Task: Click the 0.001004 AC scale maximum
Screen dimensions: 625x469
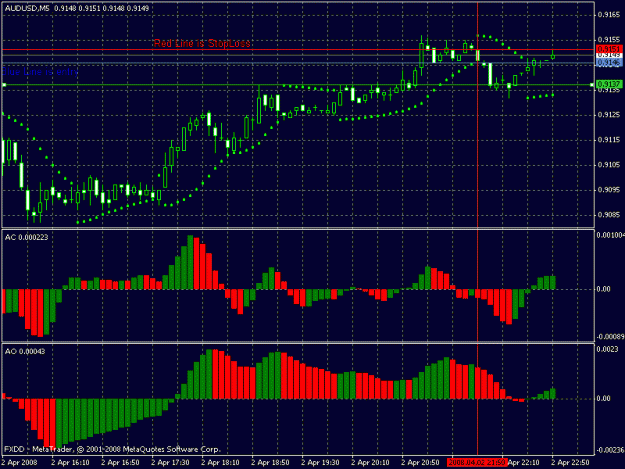Action: pyautogui.click(x=610, y=235)
